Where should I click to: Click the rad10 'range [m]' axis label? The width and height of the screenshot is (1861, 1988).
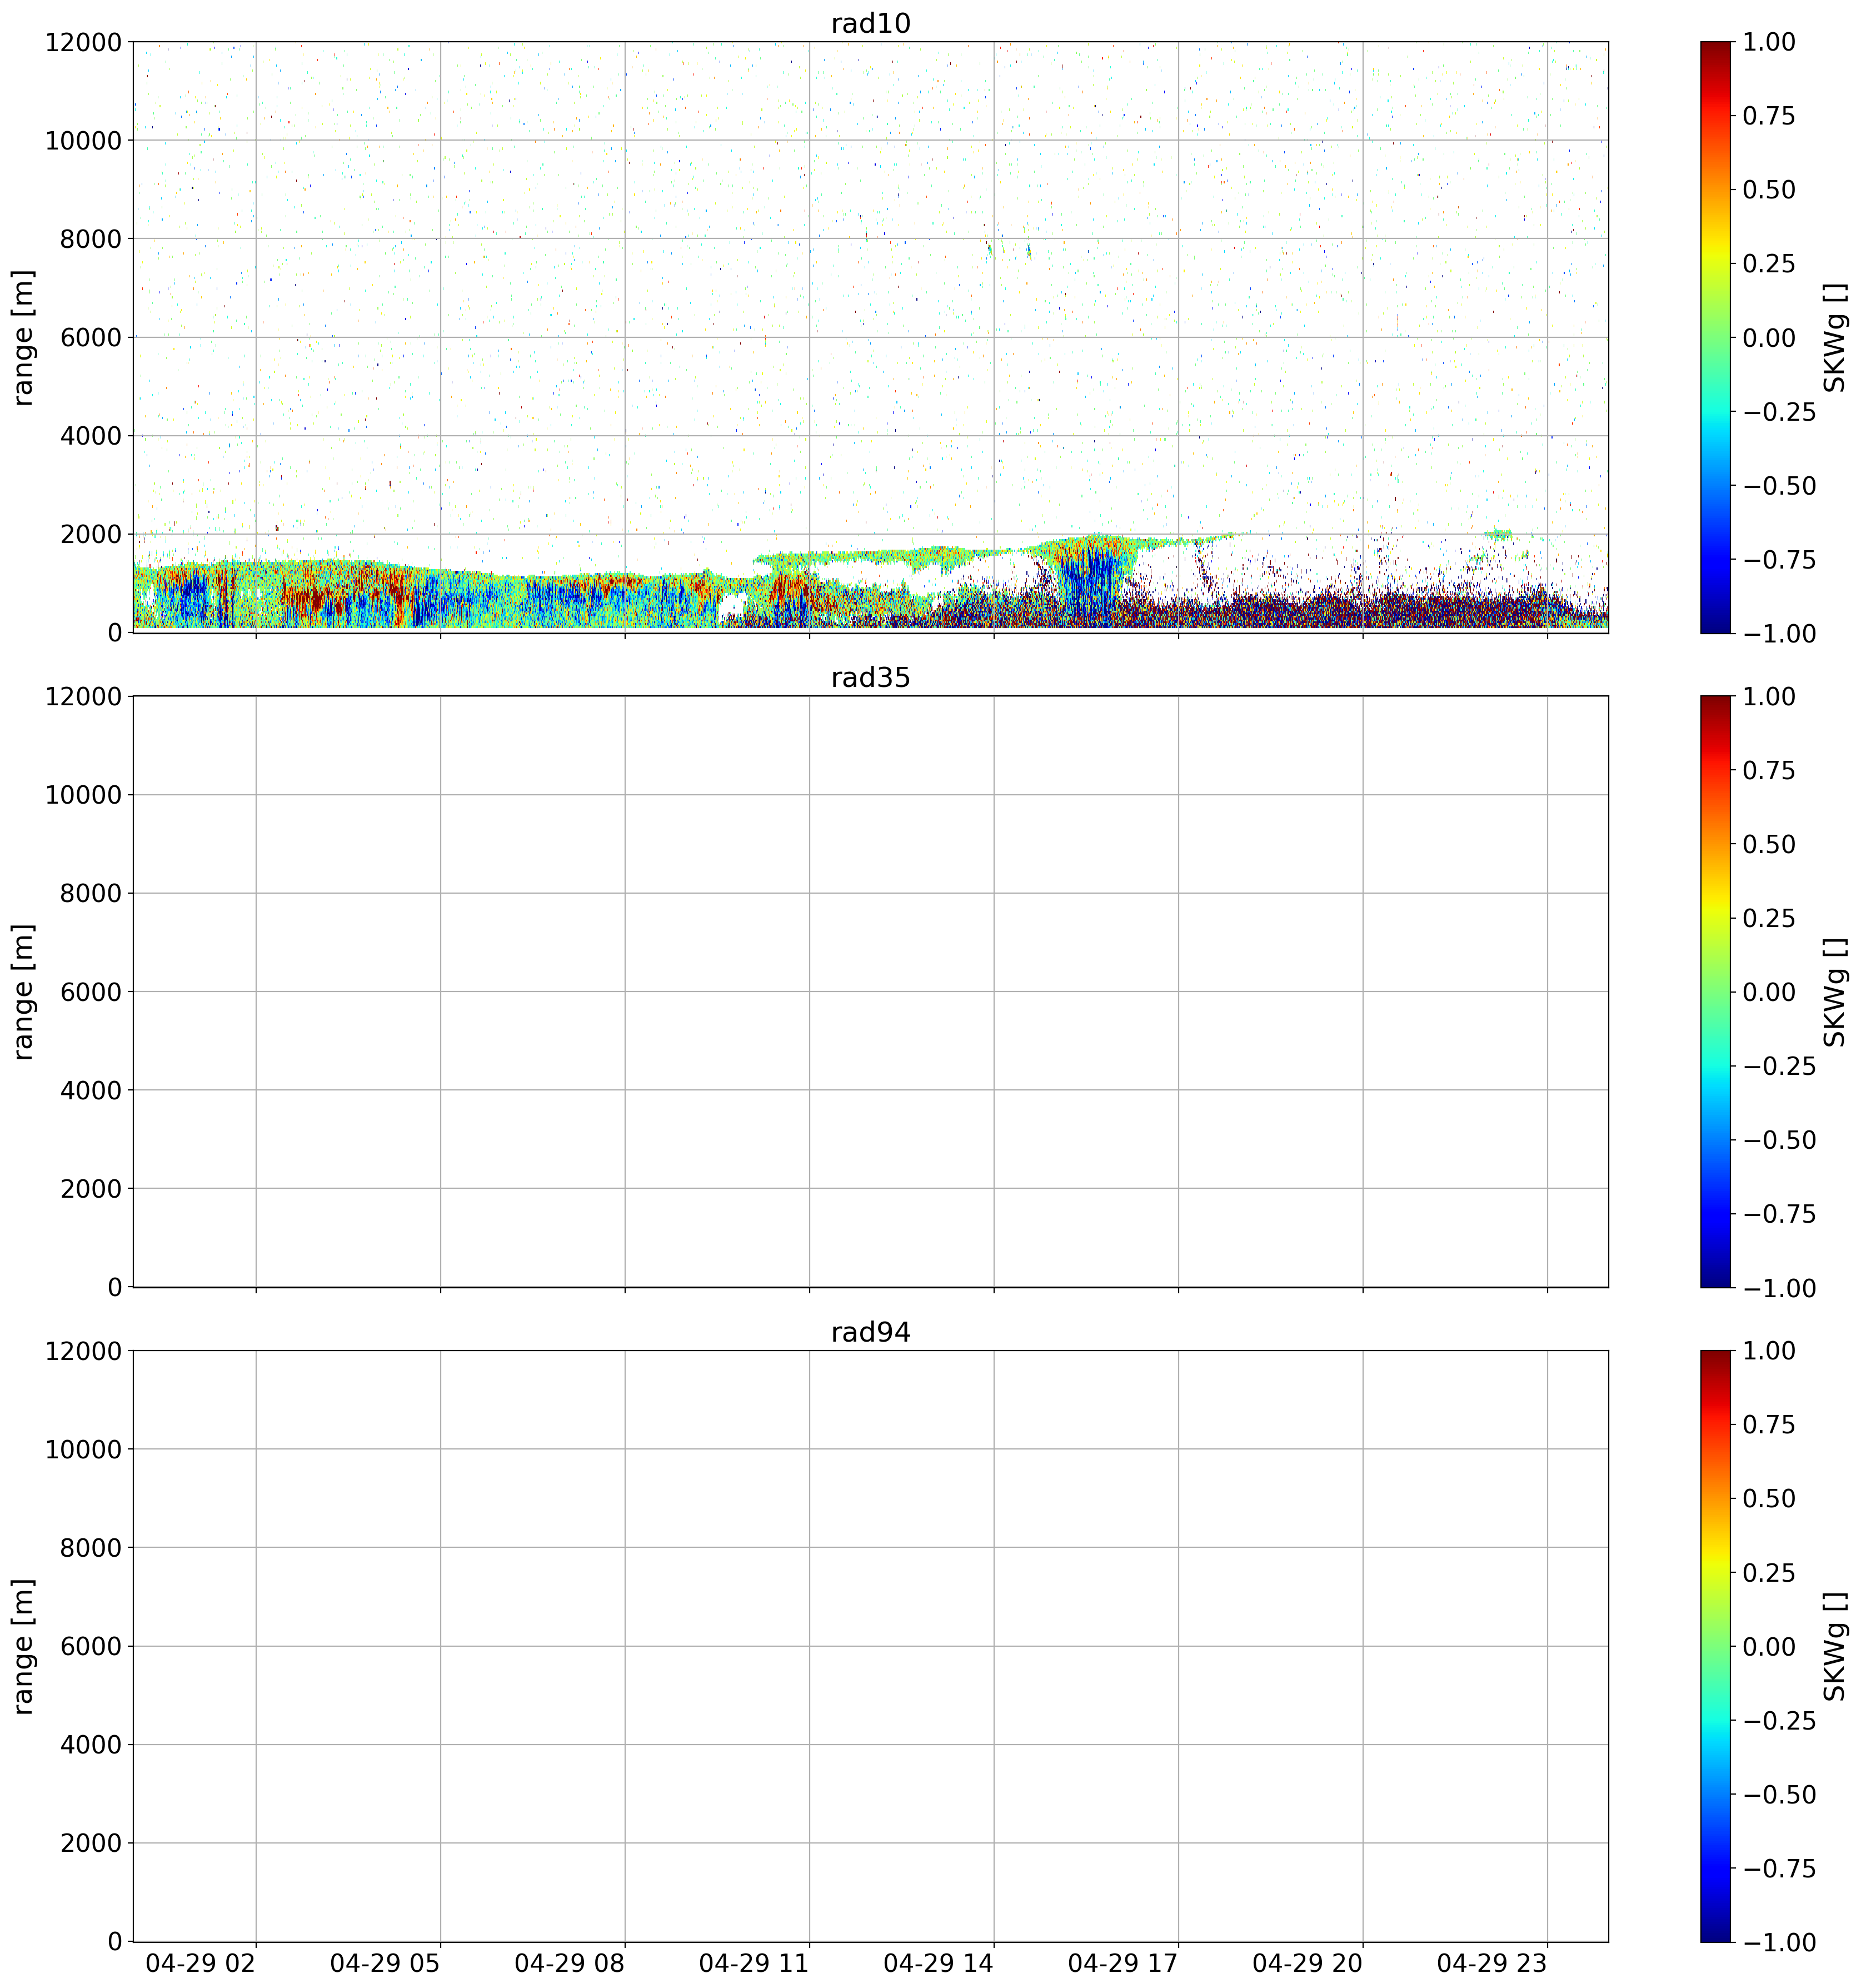pyautogui.click(x=24, y=337)
